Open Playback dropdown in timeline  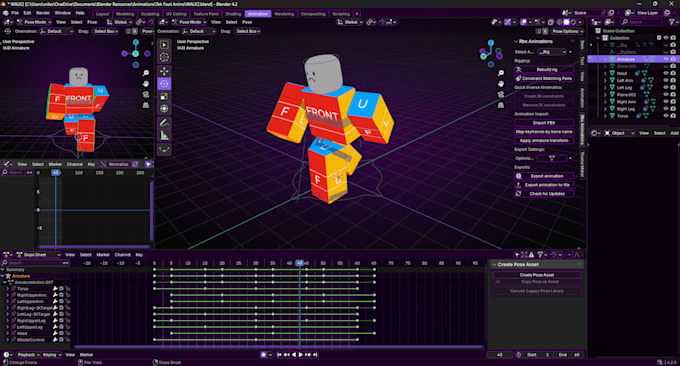pyautogui.click(x=29, y=355)
